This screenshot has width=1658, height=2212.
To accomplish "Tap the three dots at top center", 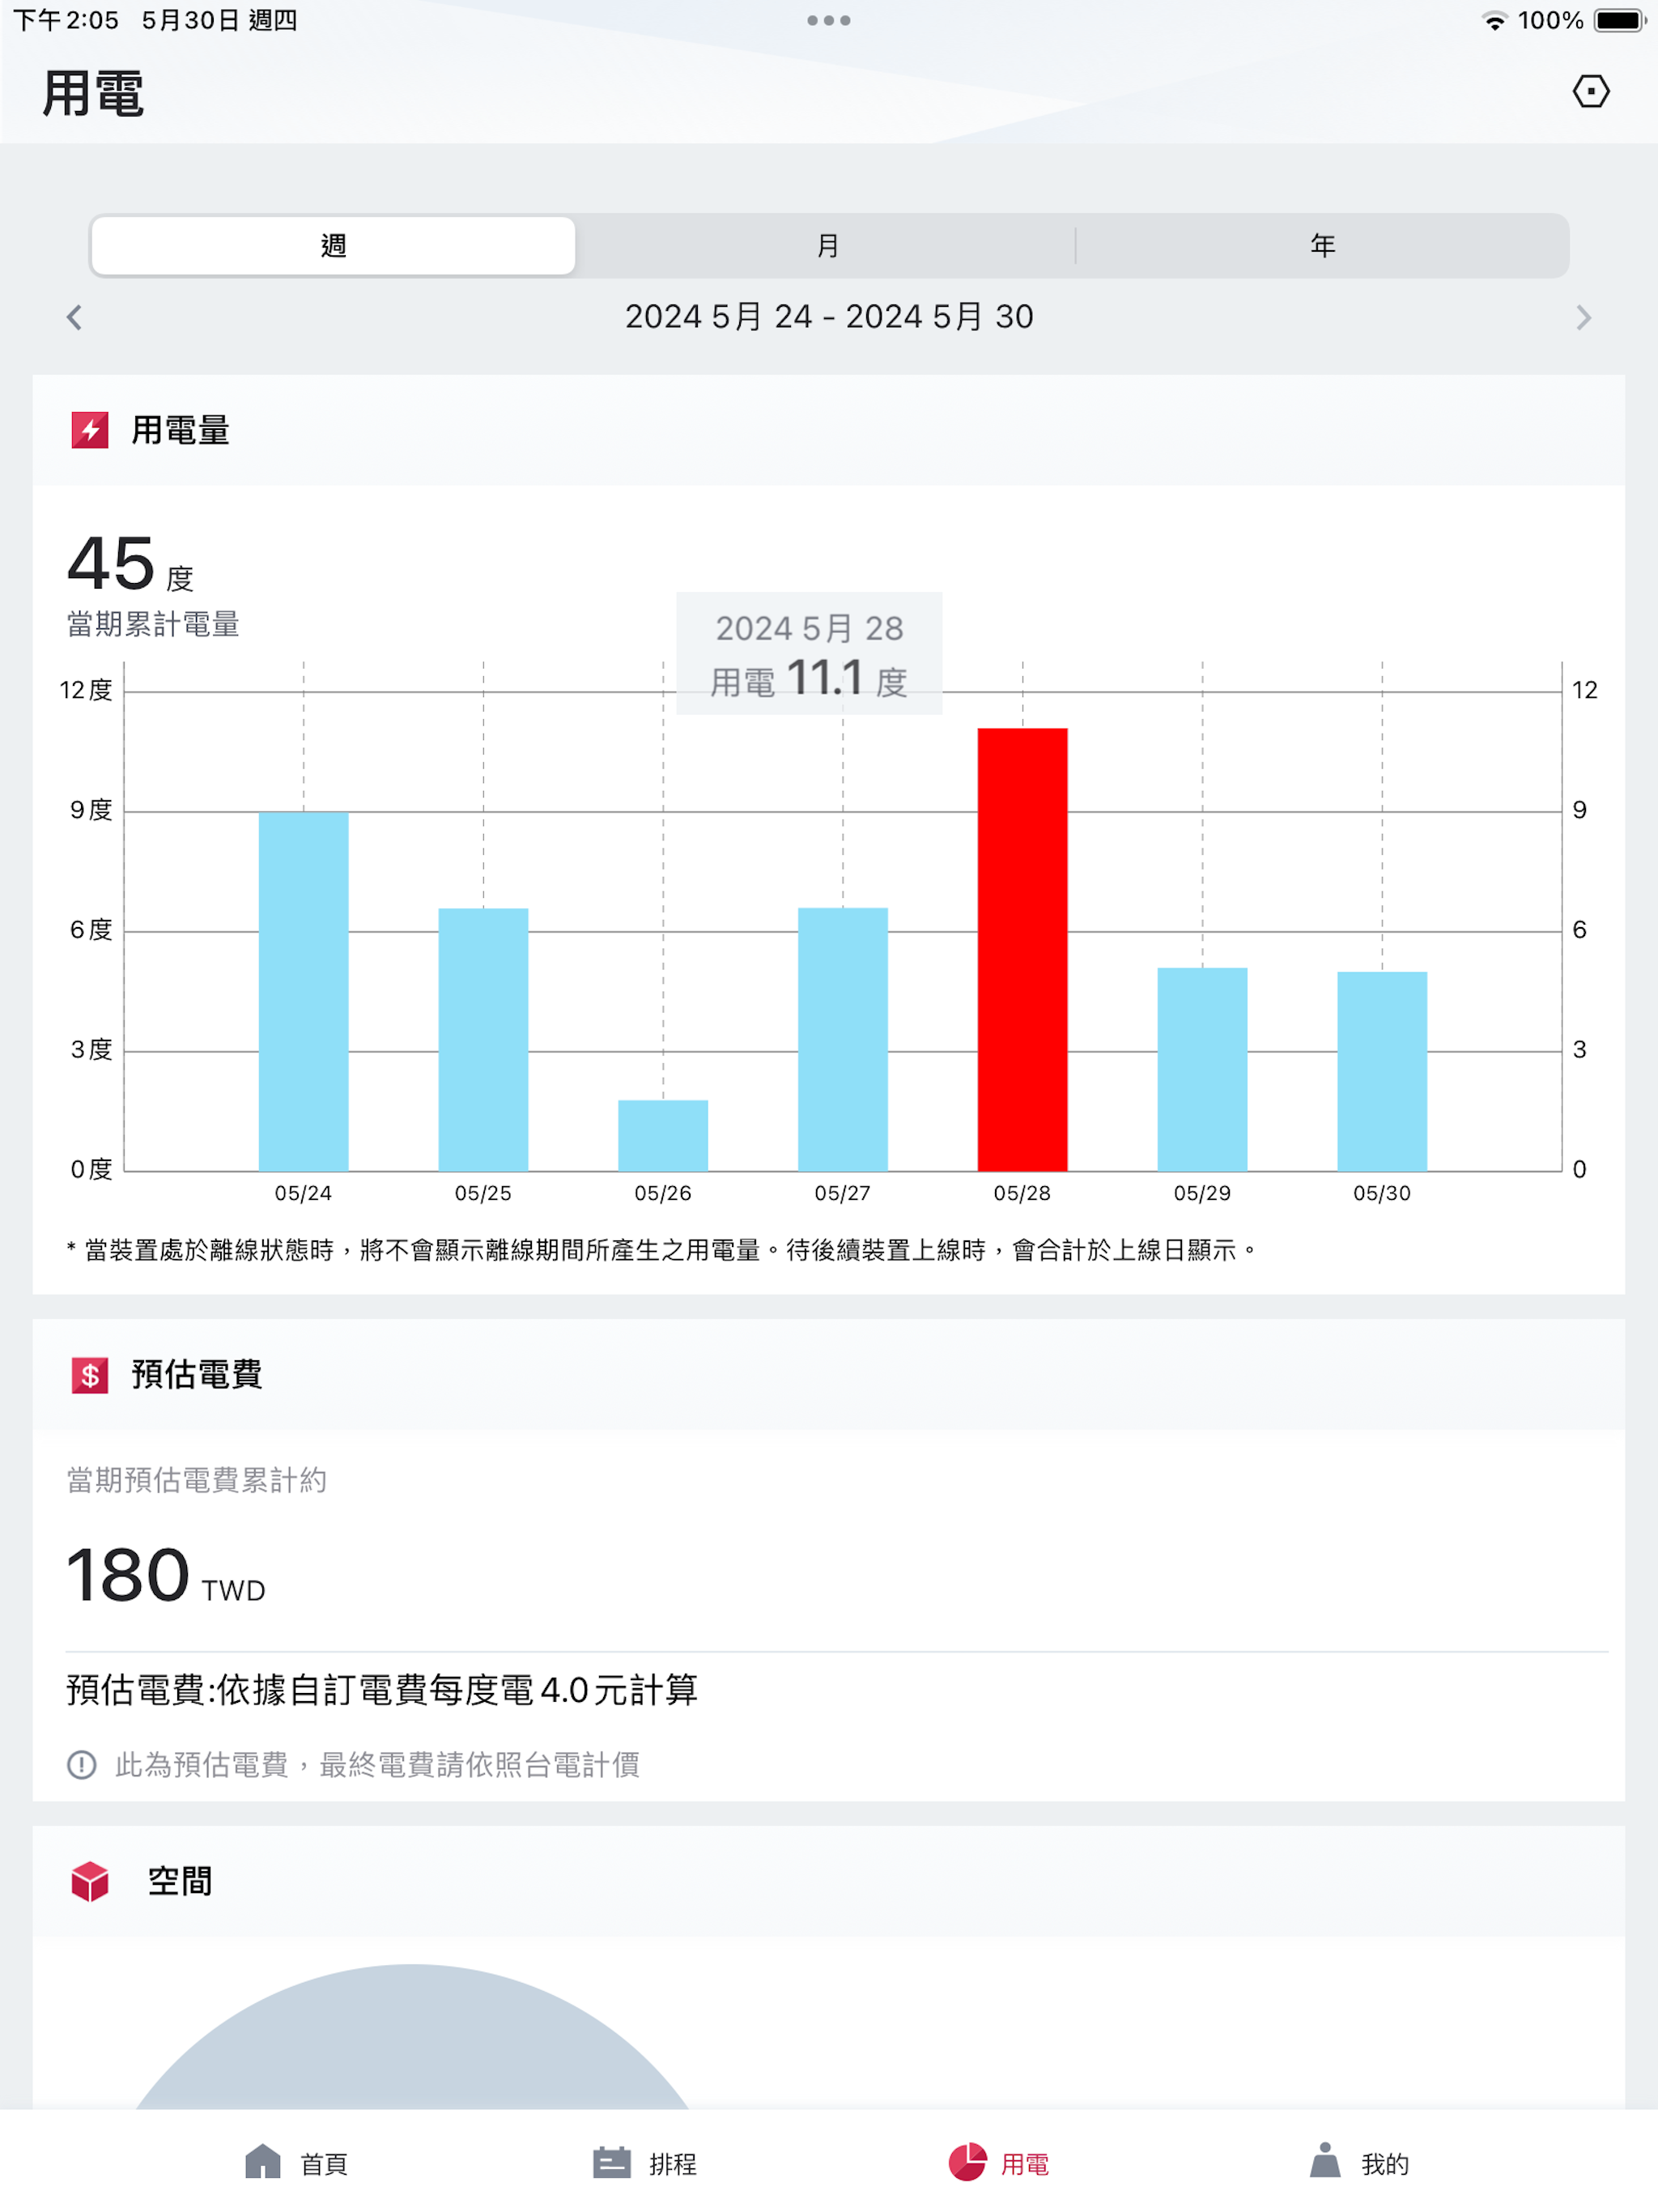I will coord(829,20).
